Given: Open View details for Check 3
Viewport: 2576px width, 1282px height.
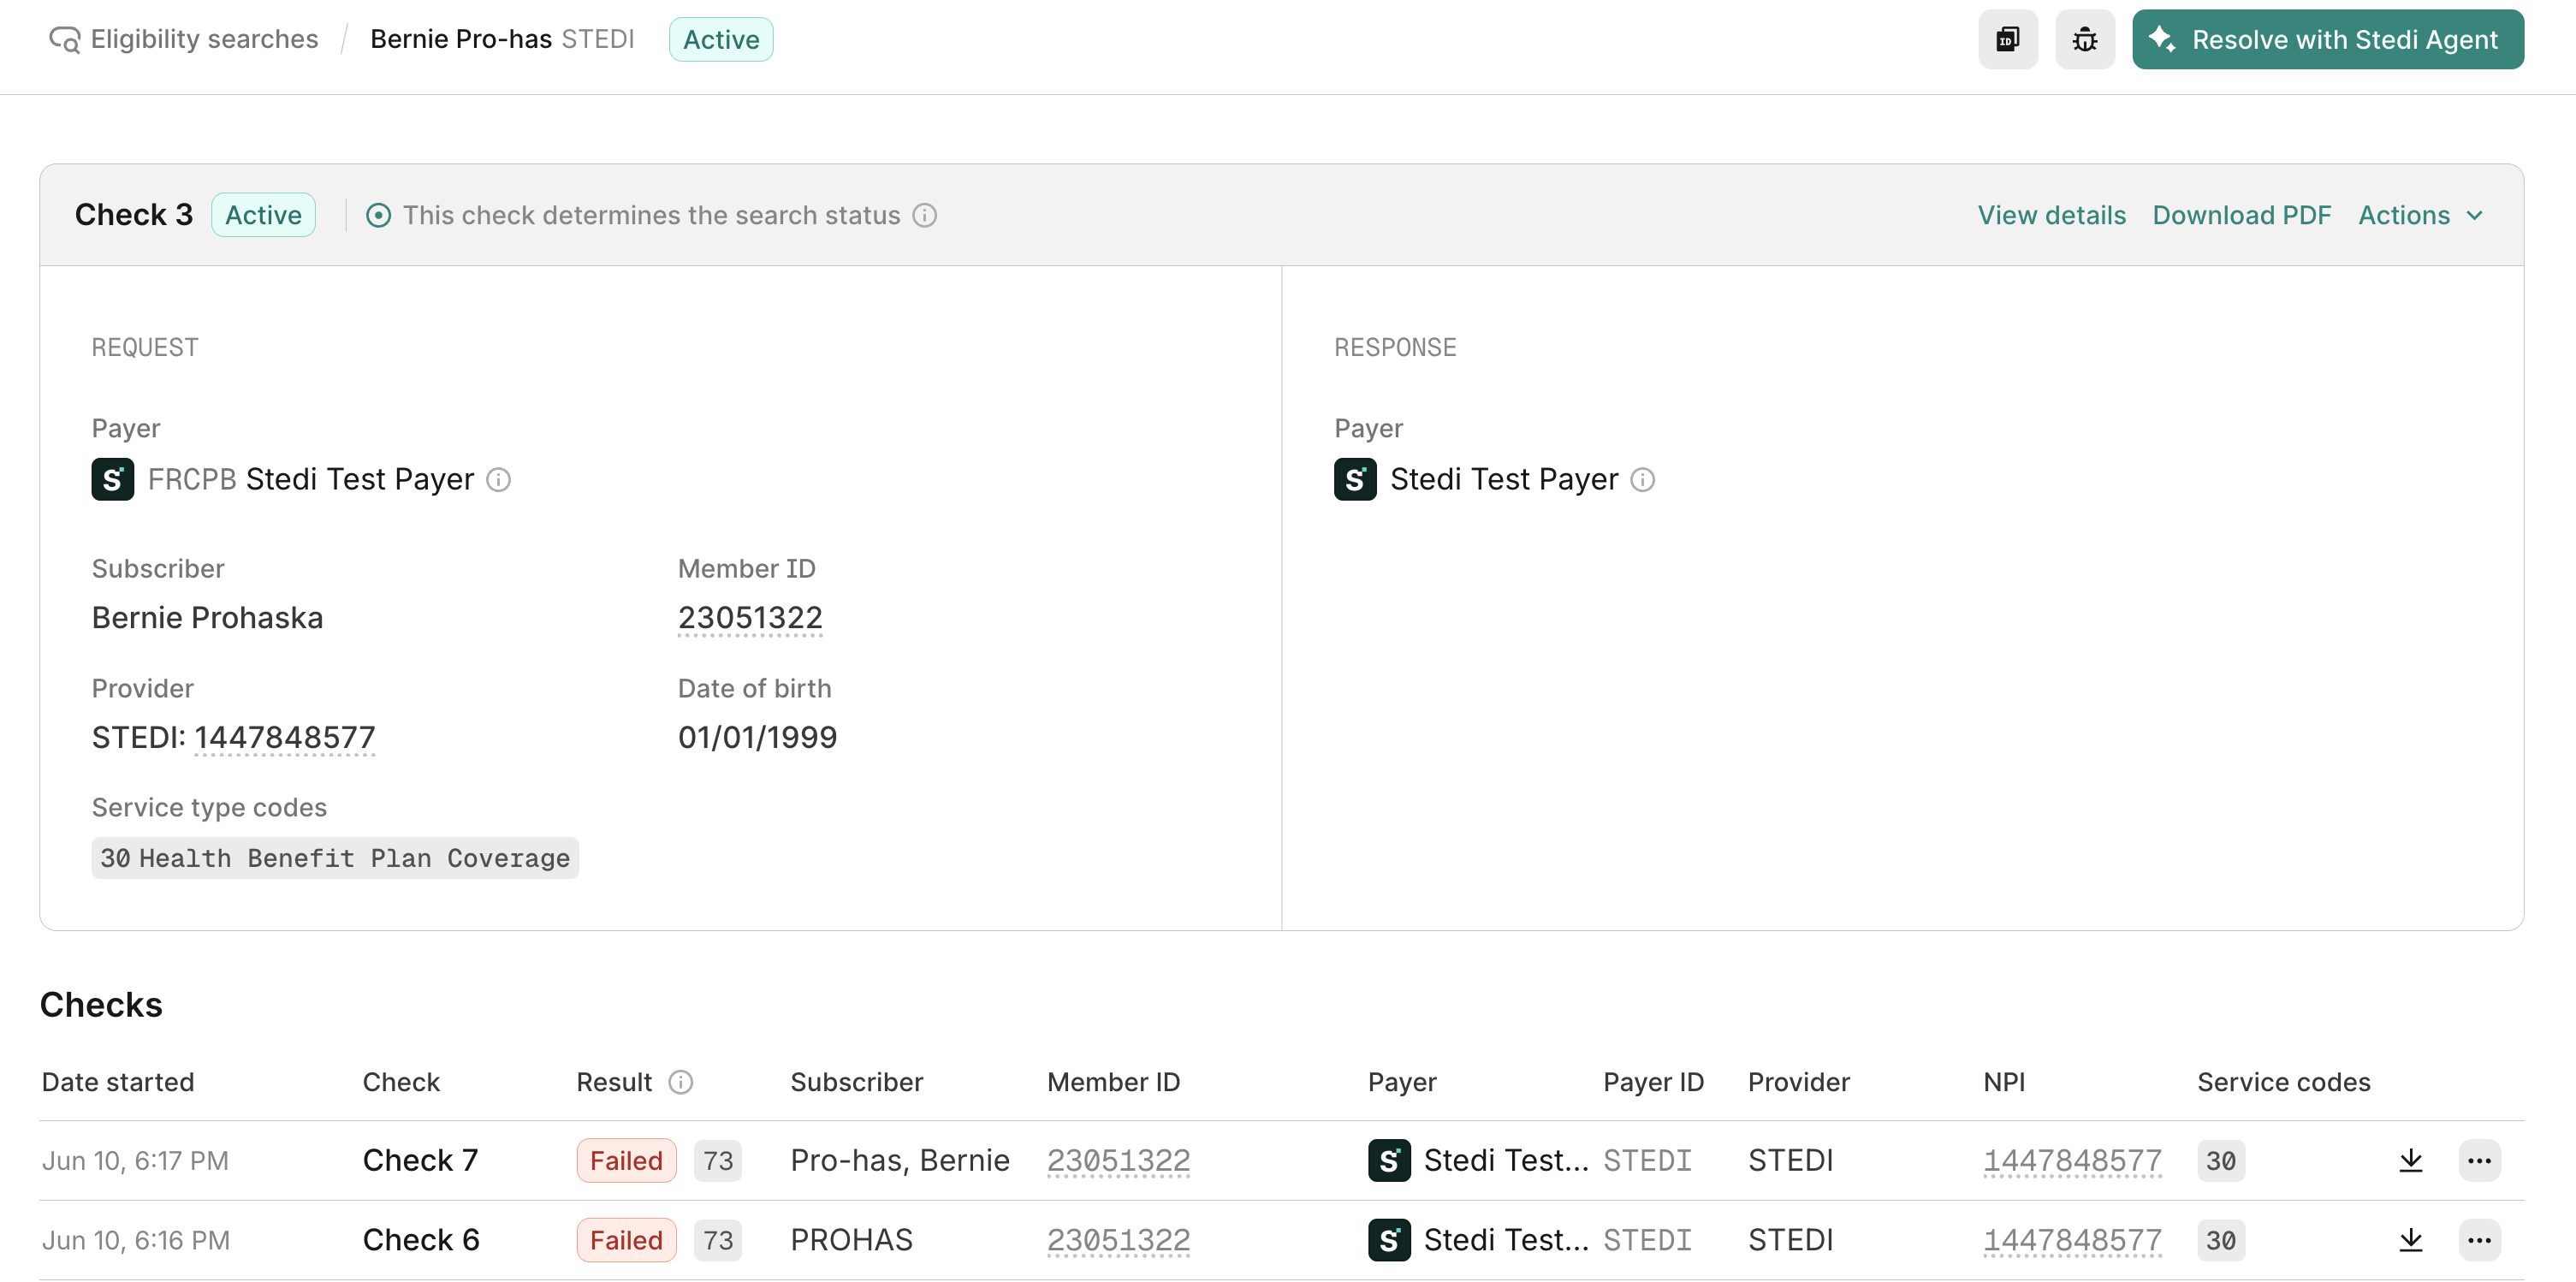Looking at the screenshot, I should tap(2051, 215).
